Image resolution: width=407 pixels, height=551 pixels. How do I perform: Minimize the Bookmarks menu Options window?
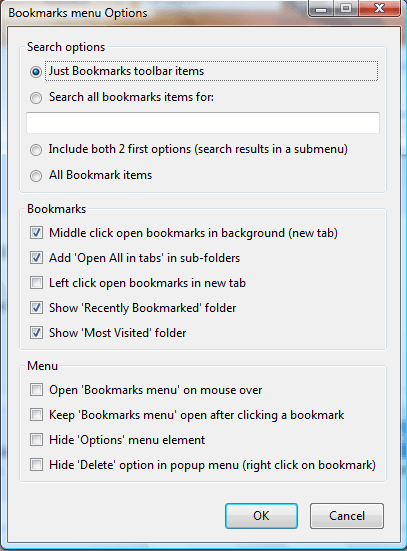pos(321,8)
